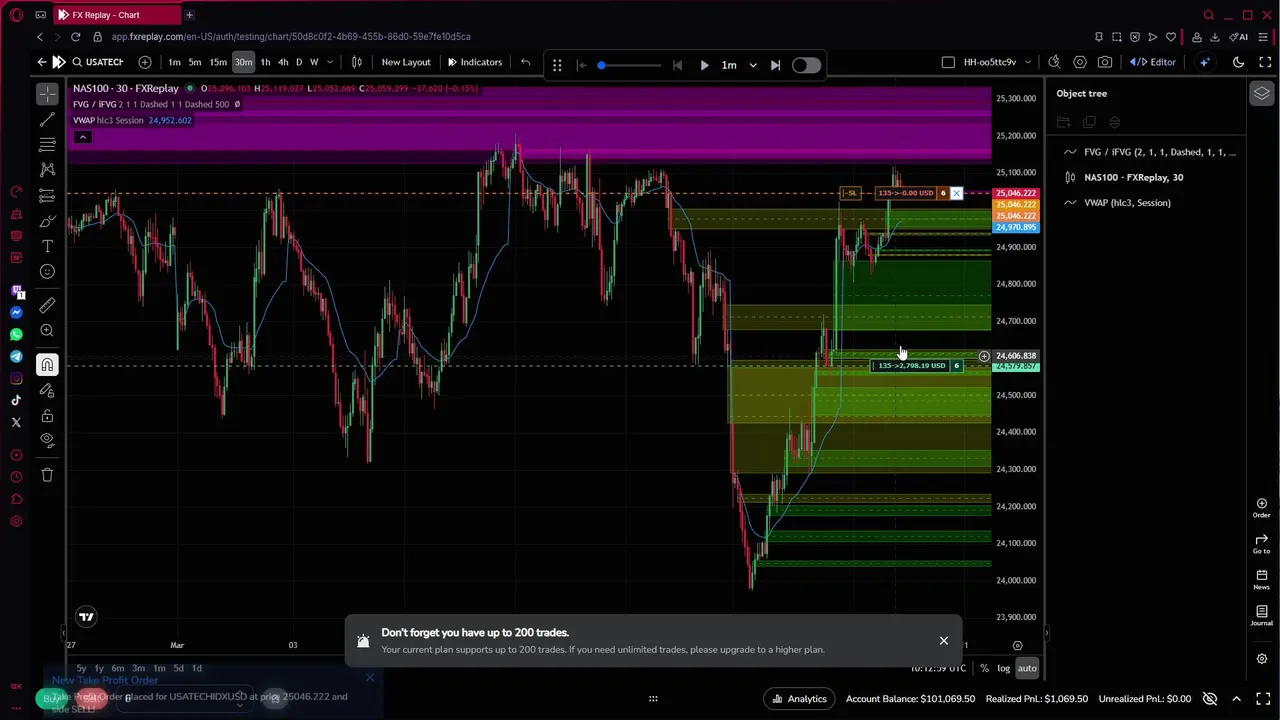Image resolution: width=1280 pixels, height=720 pixels.
Task: Select the ruler measure tool
Action: tap(47, 305)
